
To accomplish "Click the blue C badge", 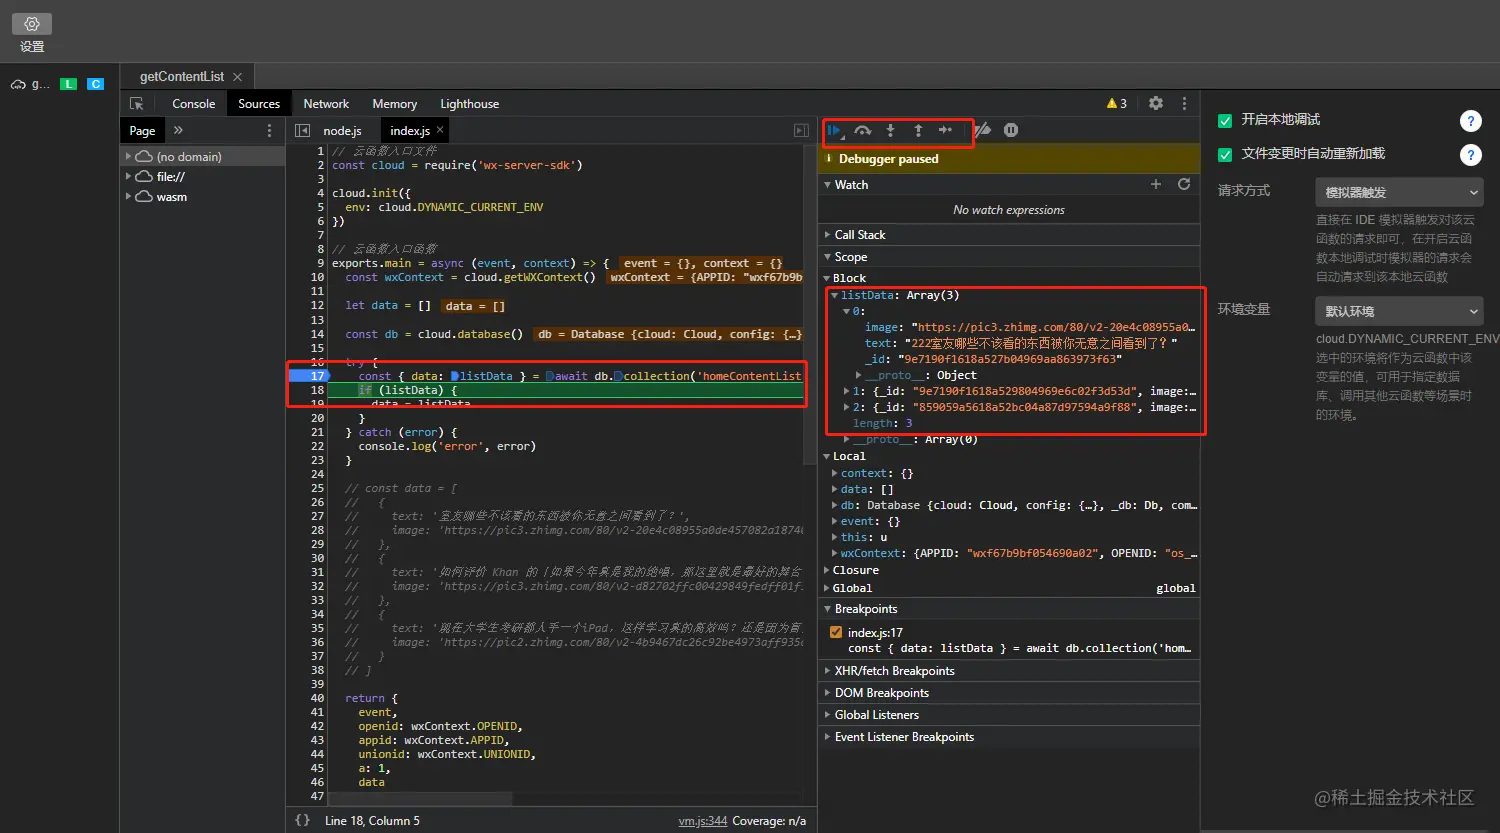I will coord(96,84).
